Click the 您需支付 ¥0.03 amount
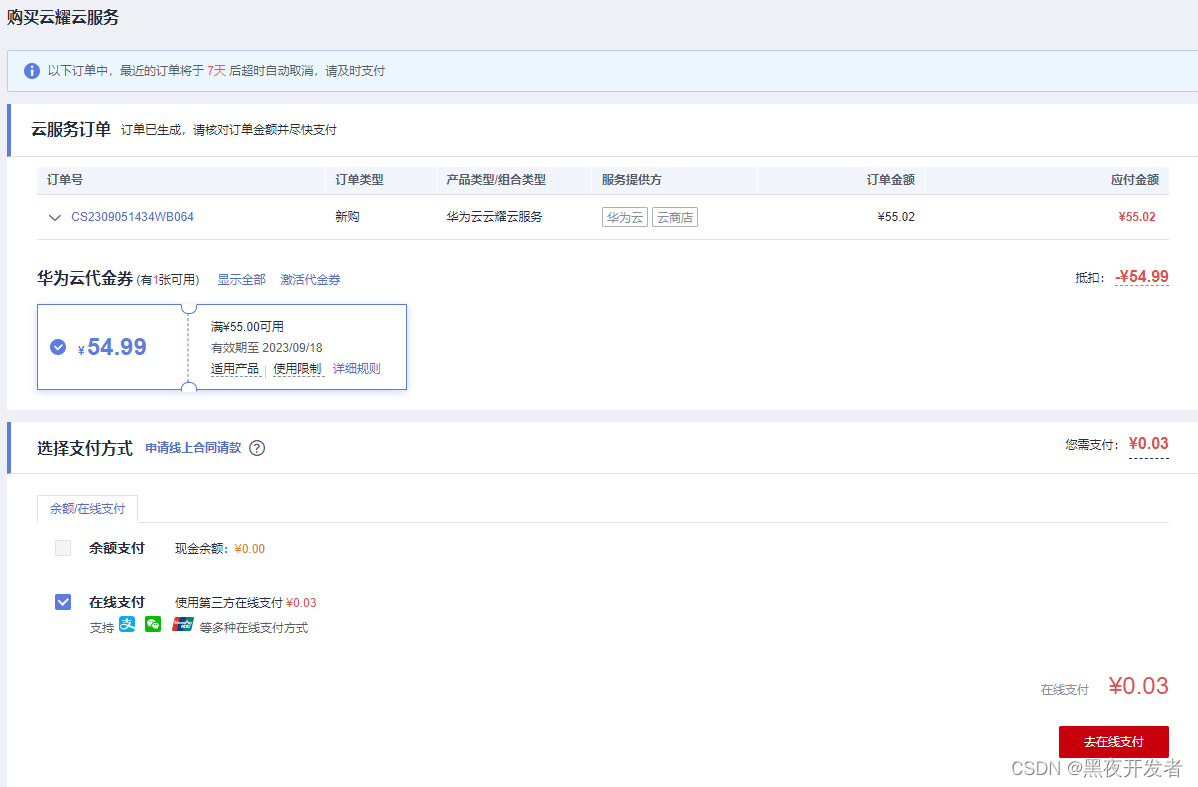This screenshot has width=1198, height=787. tap(1148, 444)
